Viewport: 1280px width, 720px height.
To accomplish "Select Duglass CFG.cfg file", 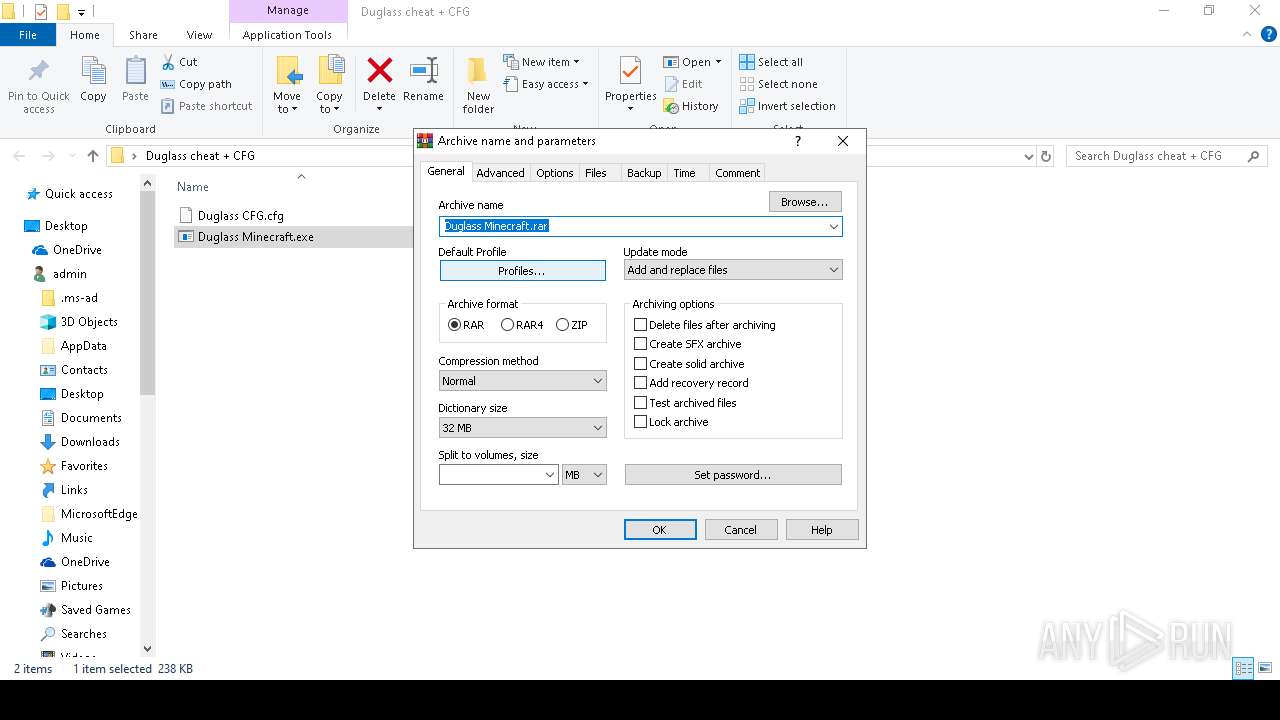I will (240, 215).
